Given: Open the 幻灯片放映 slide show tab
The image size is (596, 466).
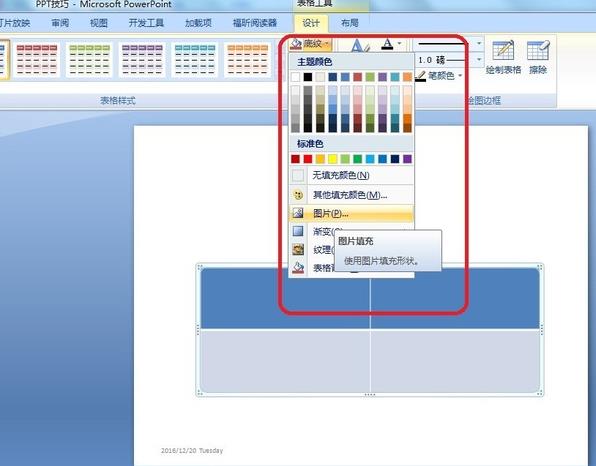Looking at the screenshot, I should pyautogui.click(x=14, y=23).
